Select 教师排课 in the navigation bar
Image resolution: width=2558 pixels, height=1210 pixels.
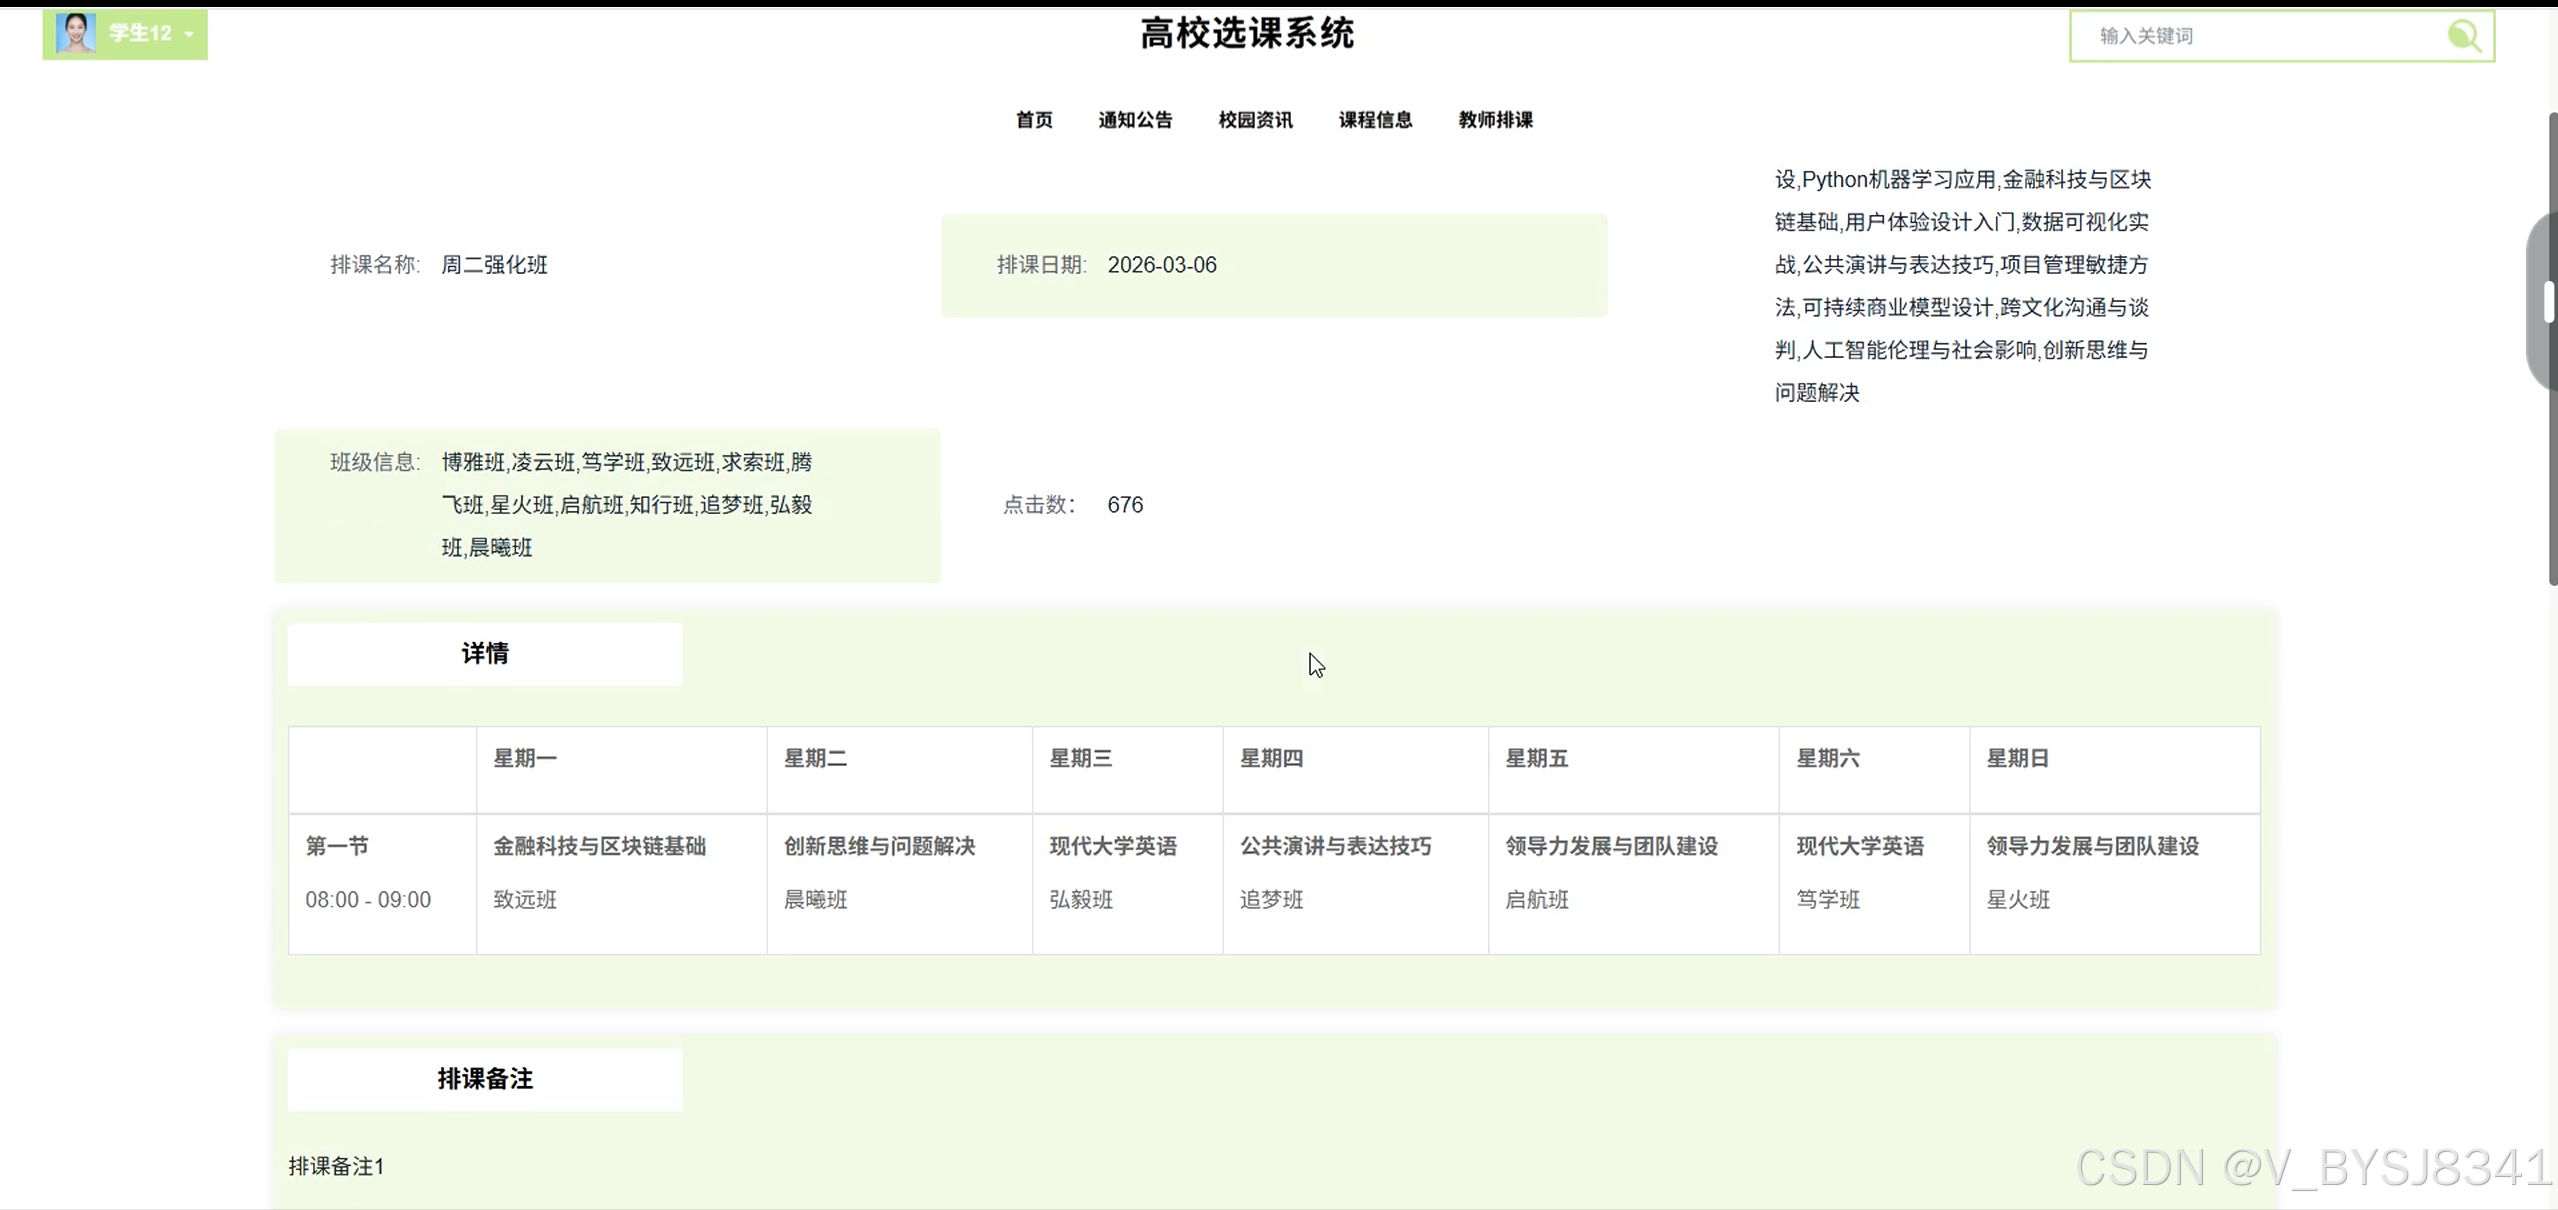click(x=1495, y=120)
